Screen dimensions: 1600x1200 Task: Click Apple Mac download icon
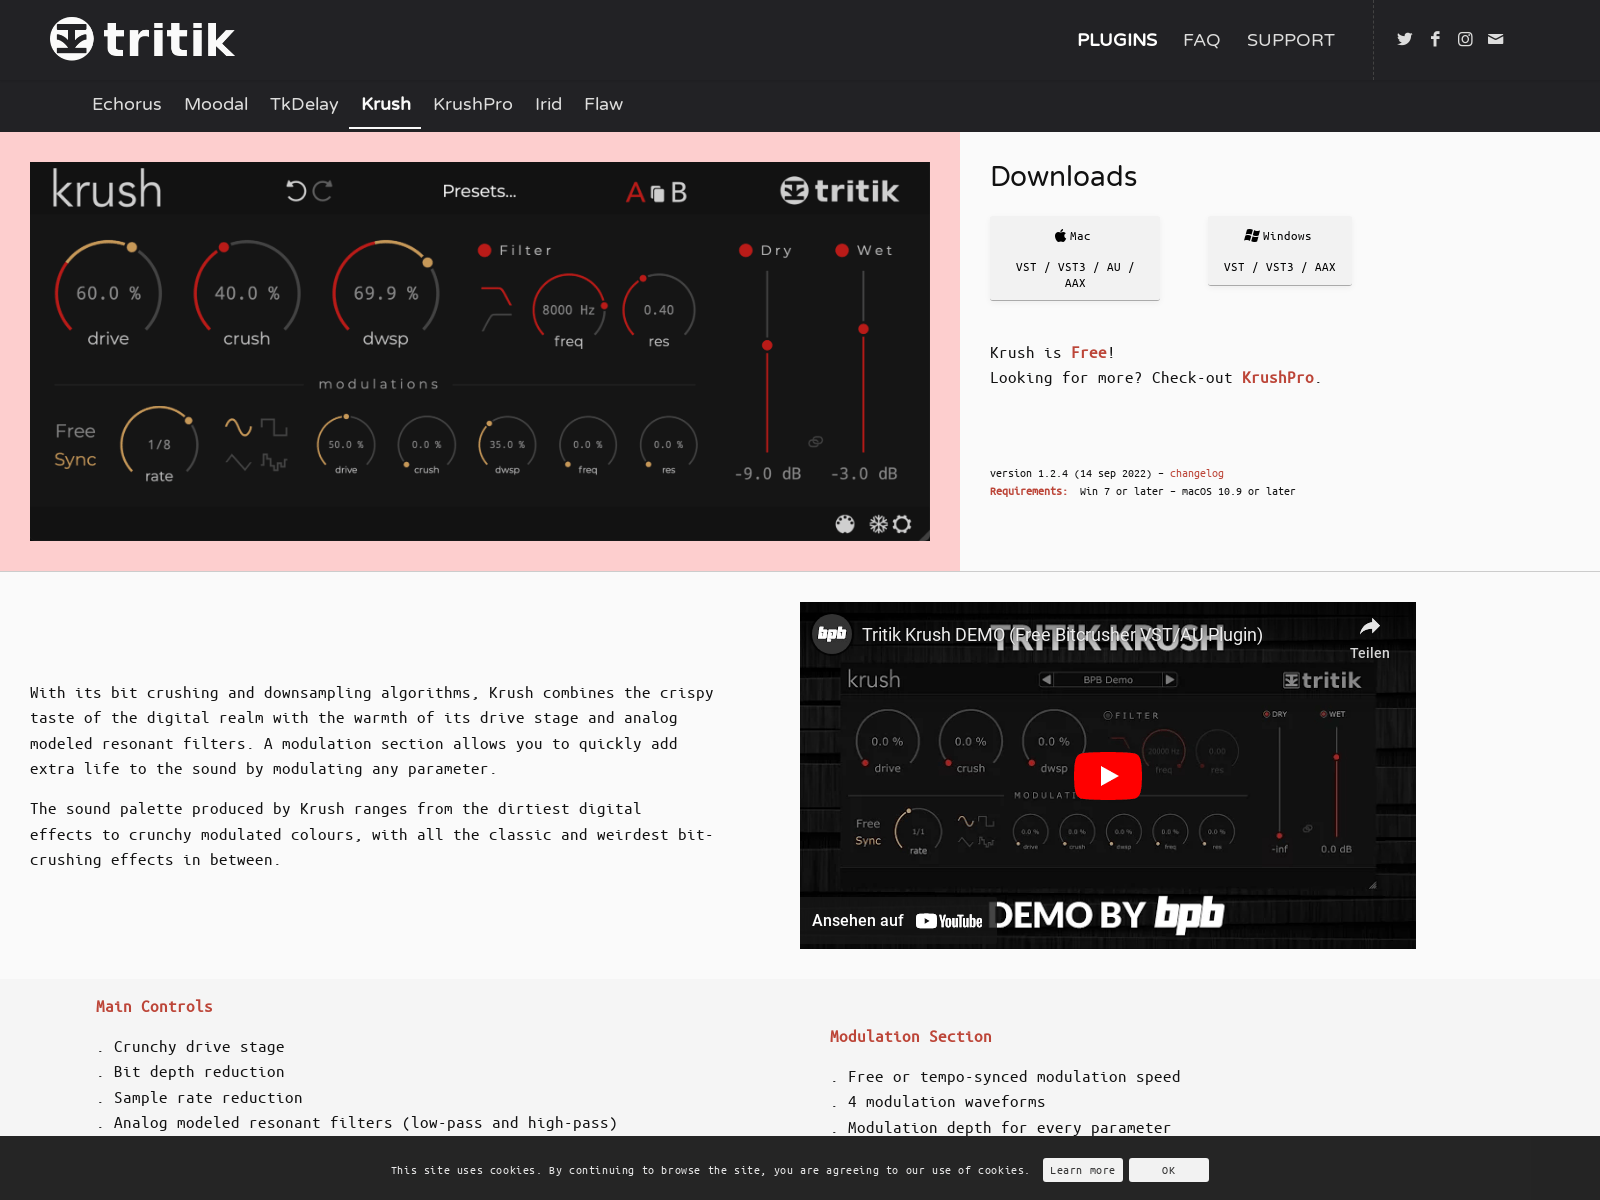[1060, 236]
